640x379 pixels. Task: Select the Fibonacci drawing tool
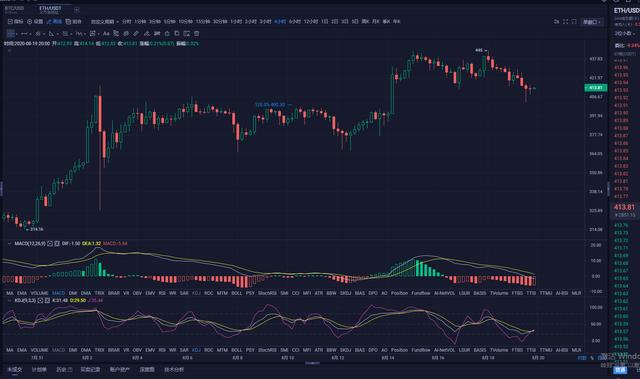[78, 33]
